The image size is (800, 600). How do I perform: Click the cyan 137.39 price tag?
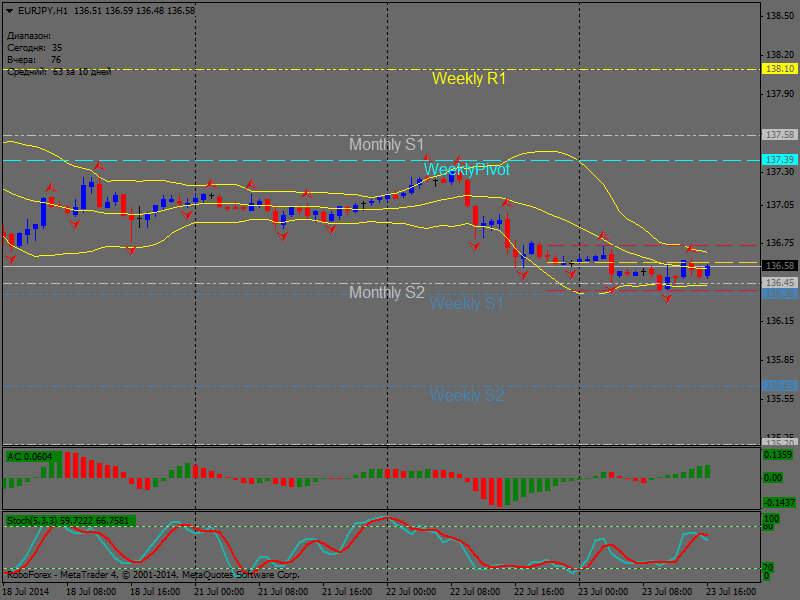pos(779,160)
